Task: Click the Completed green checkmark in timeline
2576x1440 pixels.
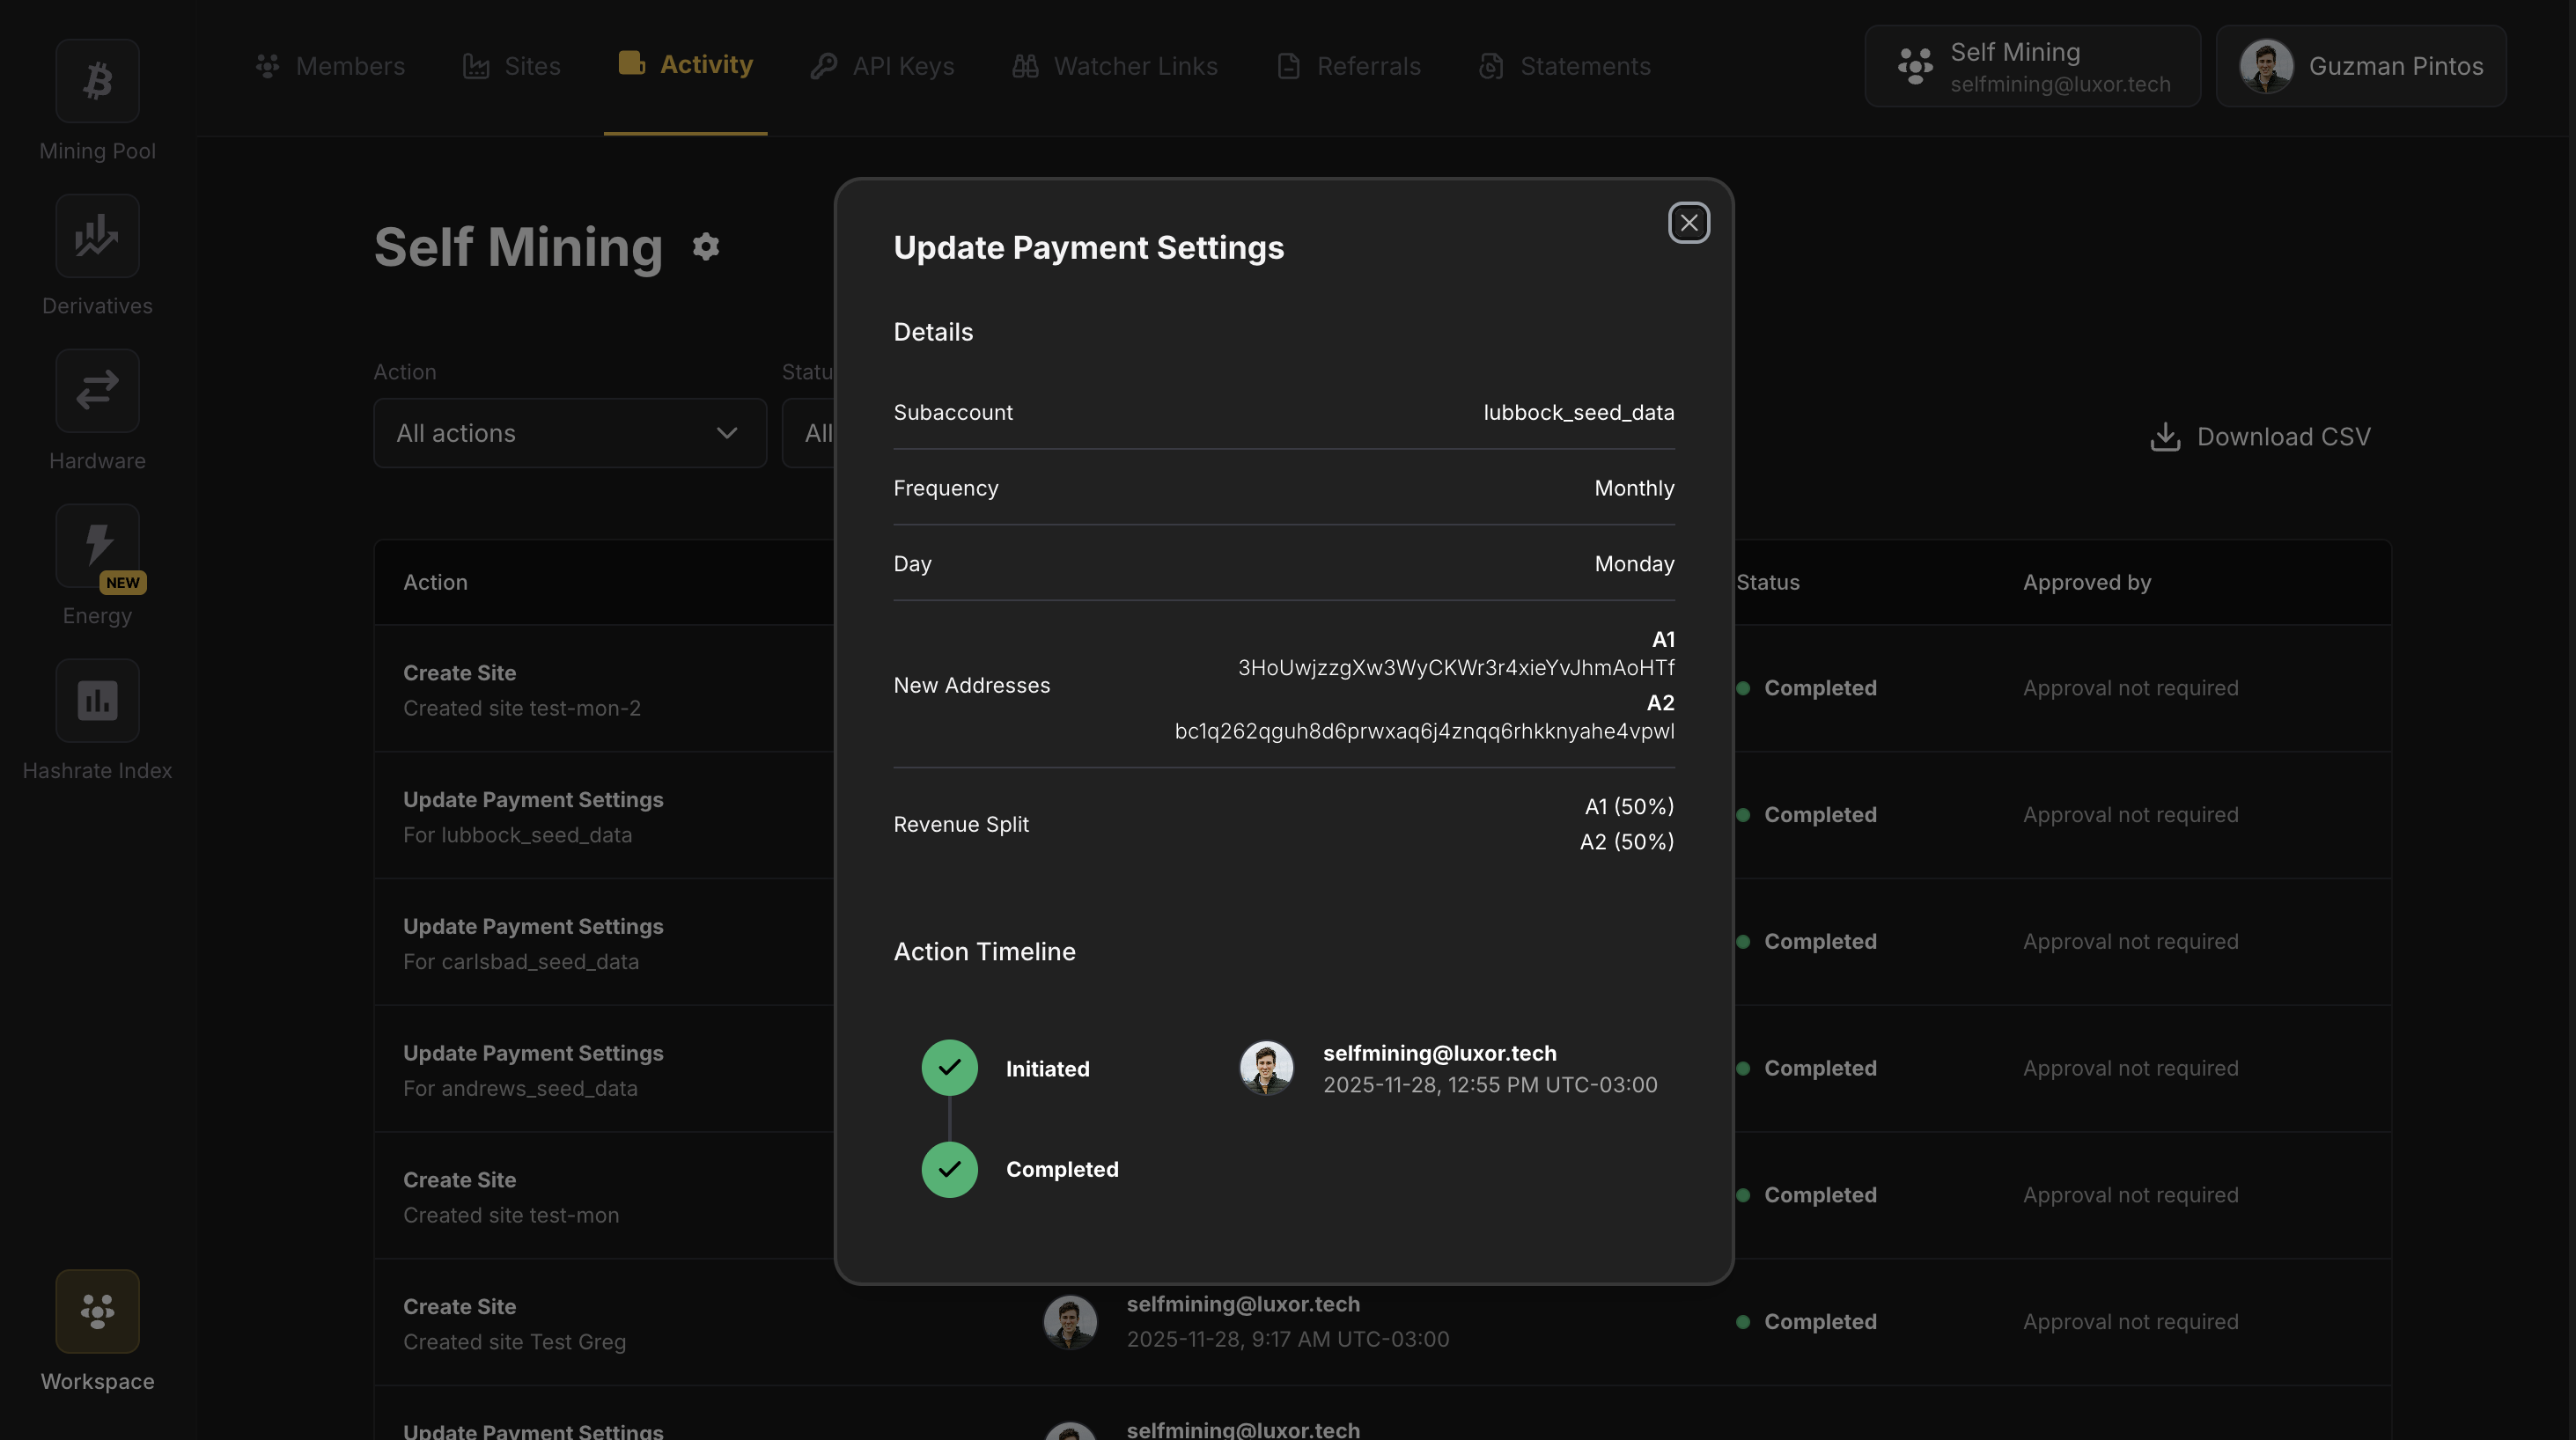Action: point(949,1169)
